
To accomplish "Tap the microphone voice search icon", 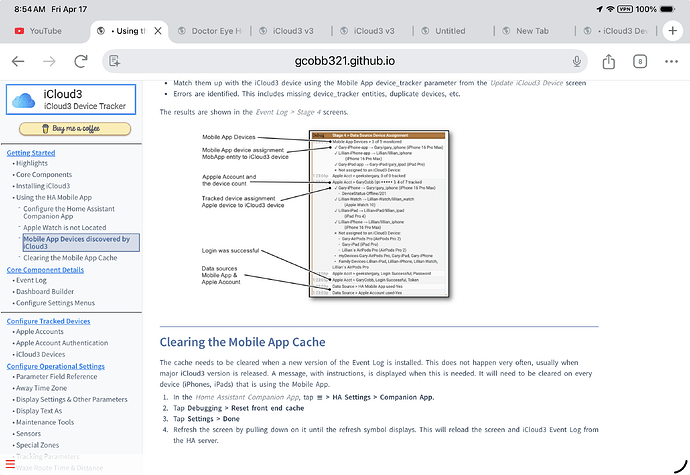I will tap(576, 61).
